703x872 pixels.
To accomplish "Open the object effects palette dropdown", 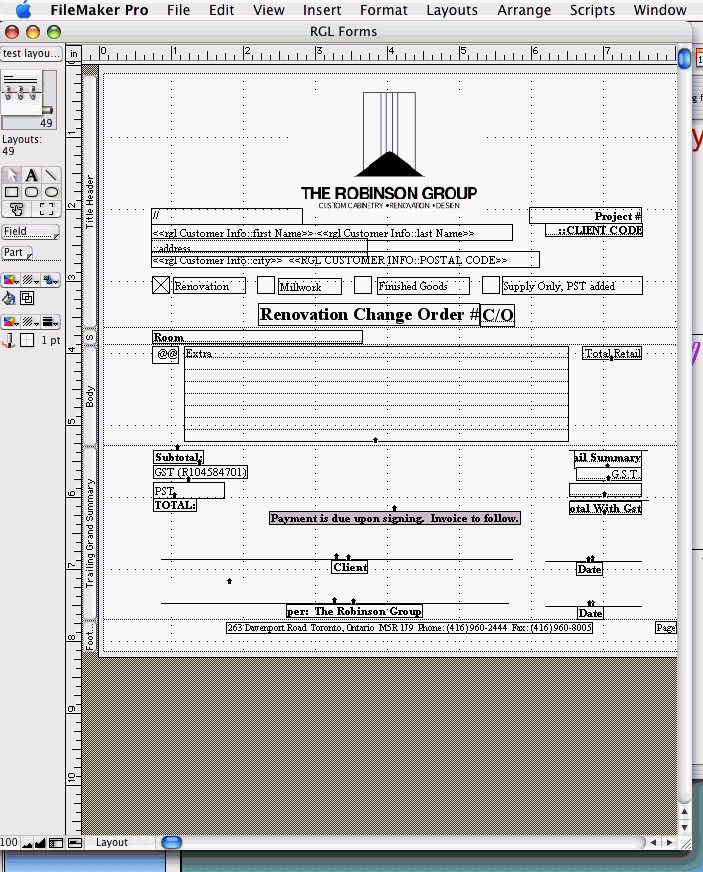I will [51, 280].
